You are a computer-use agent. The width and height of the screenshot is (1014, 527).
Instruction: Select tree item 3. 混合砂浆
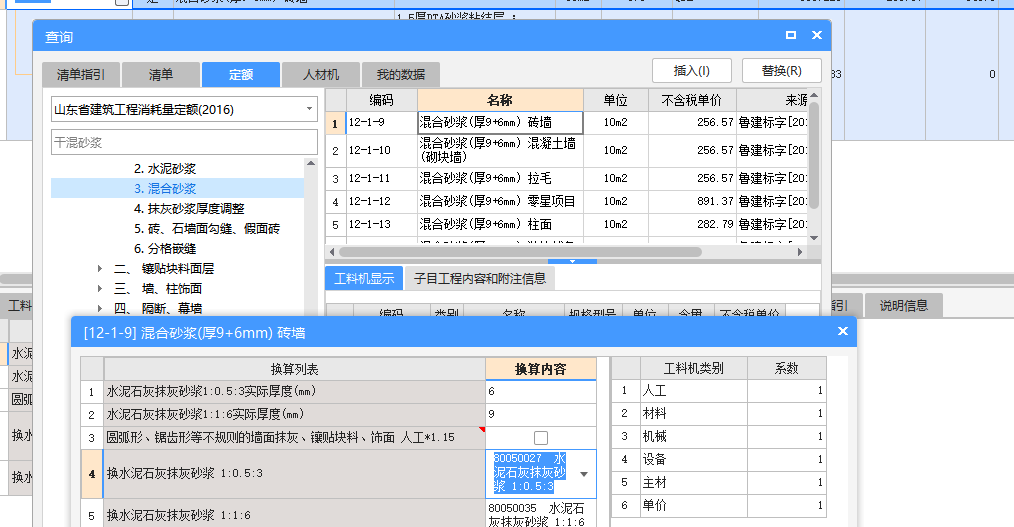(165, 189)
